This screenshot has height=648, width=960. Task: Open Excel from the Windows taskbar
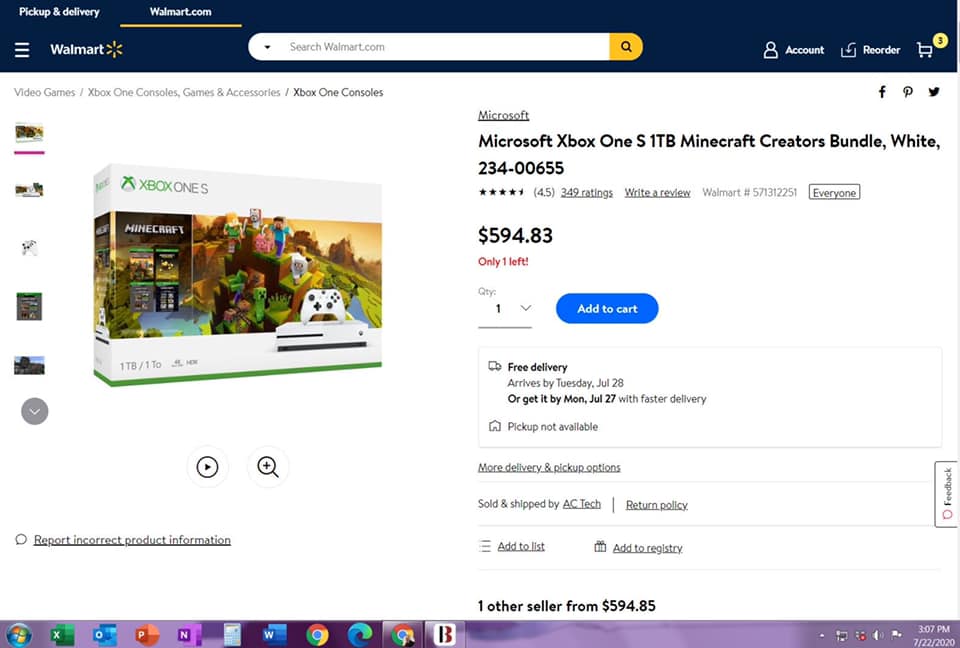[x=61, y=635]
